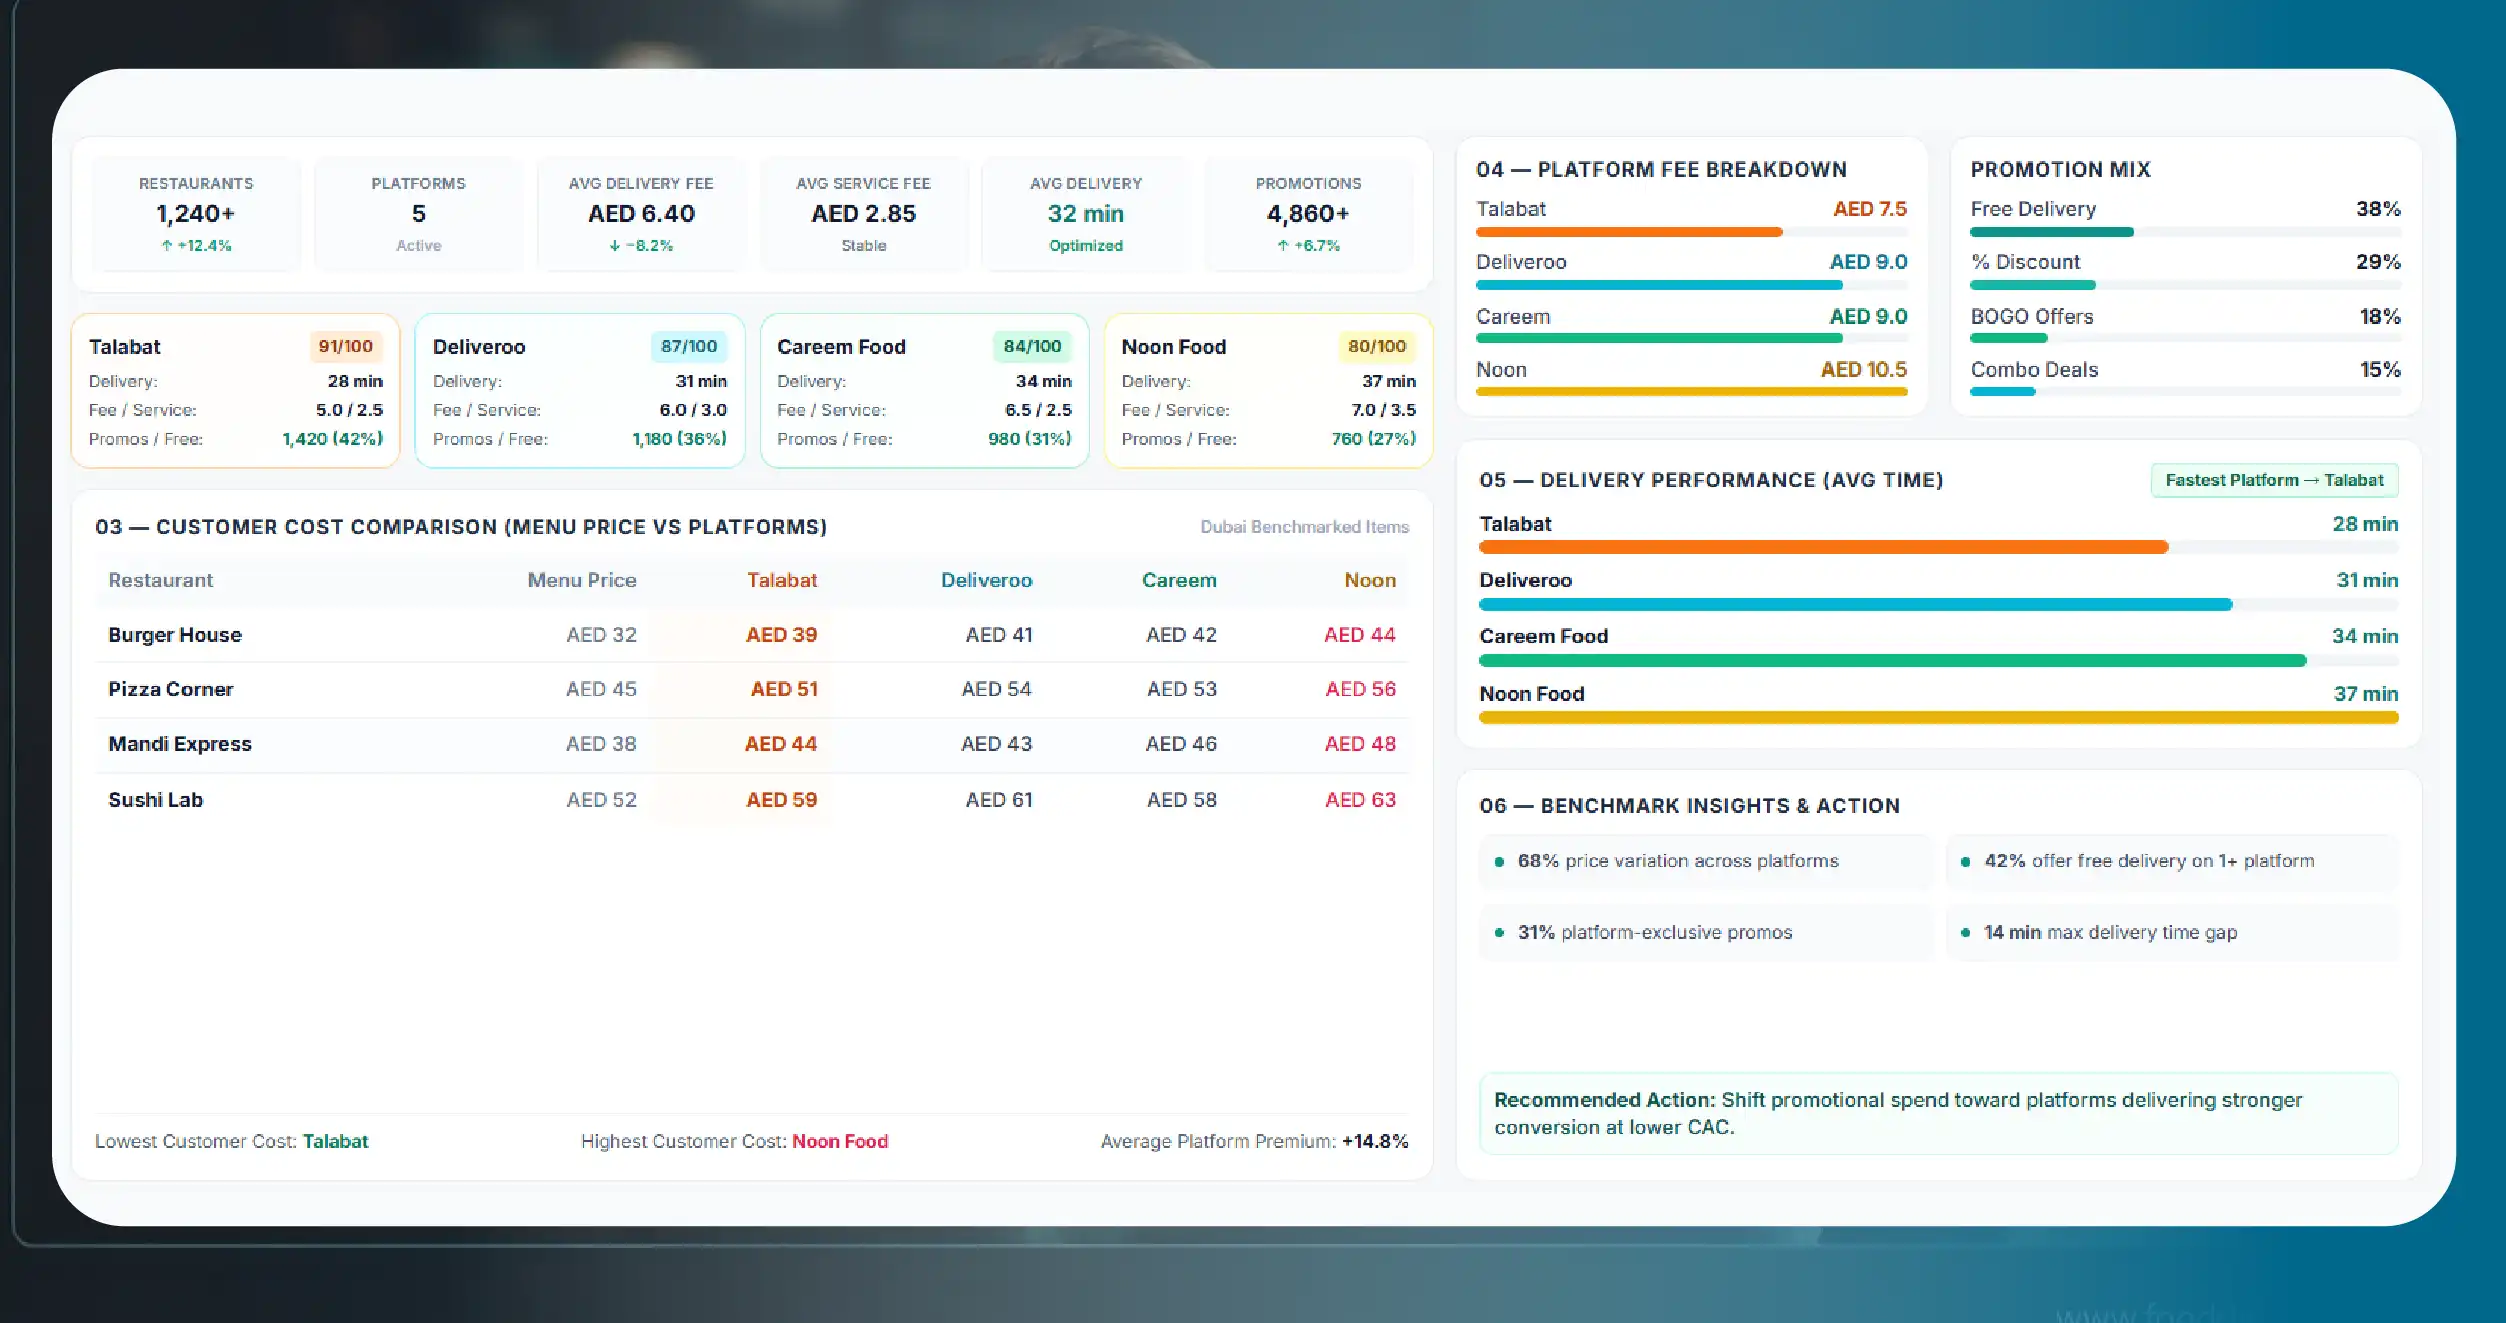The height and width of the screenshot is (1323, 2506).
Task: Select the Mandi Express table row name
Action: click(x=180, y=744)
